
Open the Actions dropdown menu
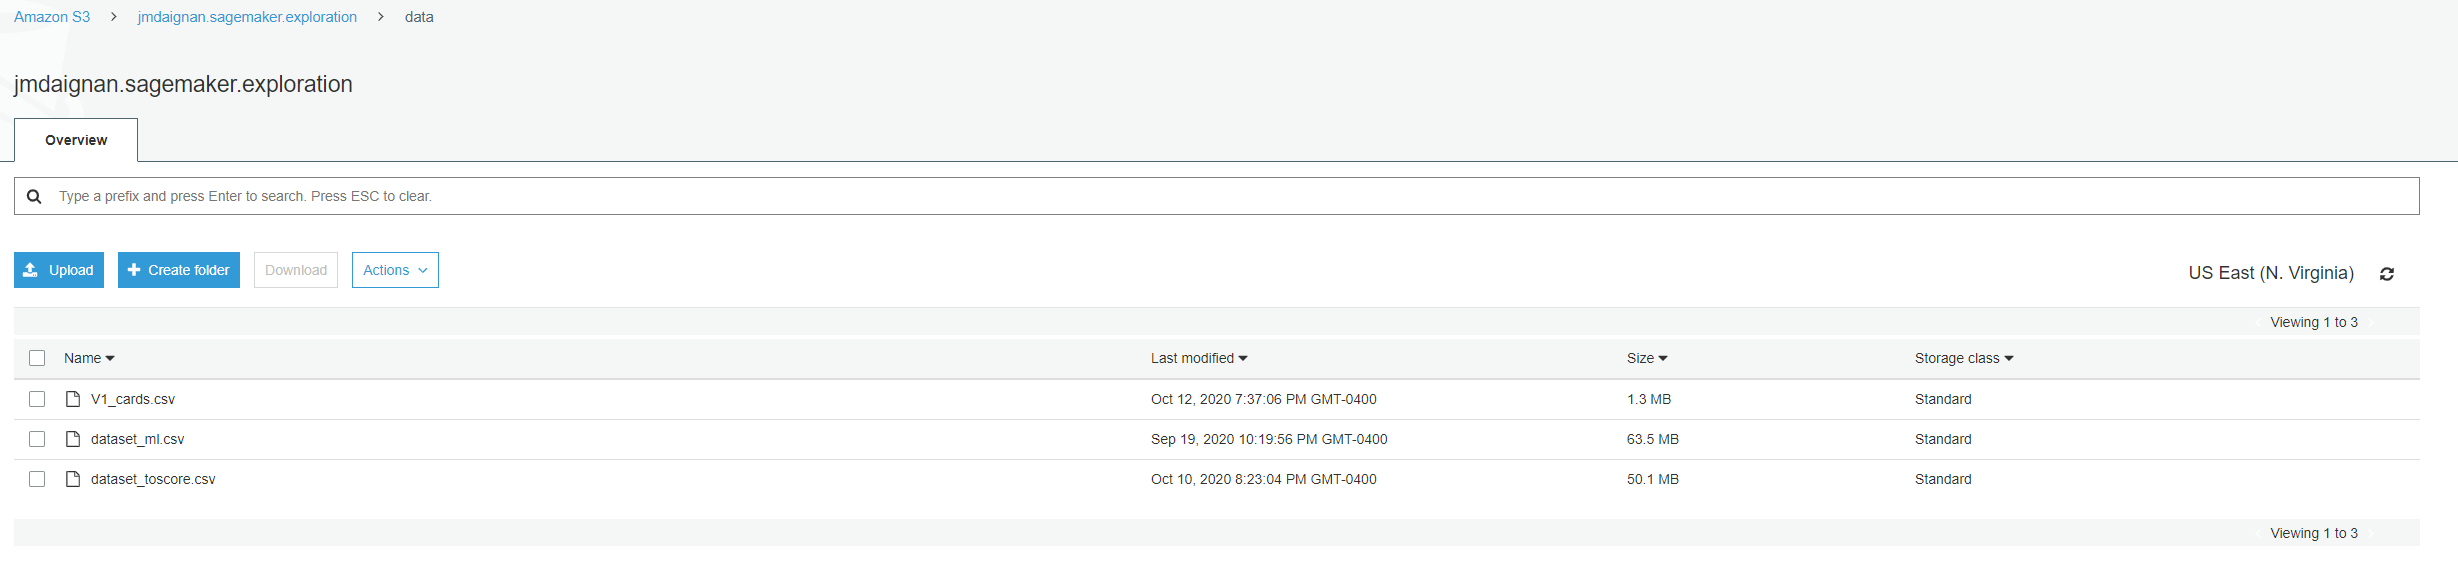click(x=395, y=270)
